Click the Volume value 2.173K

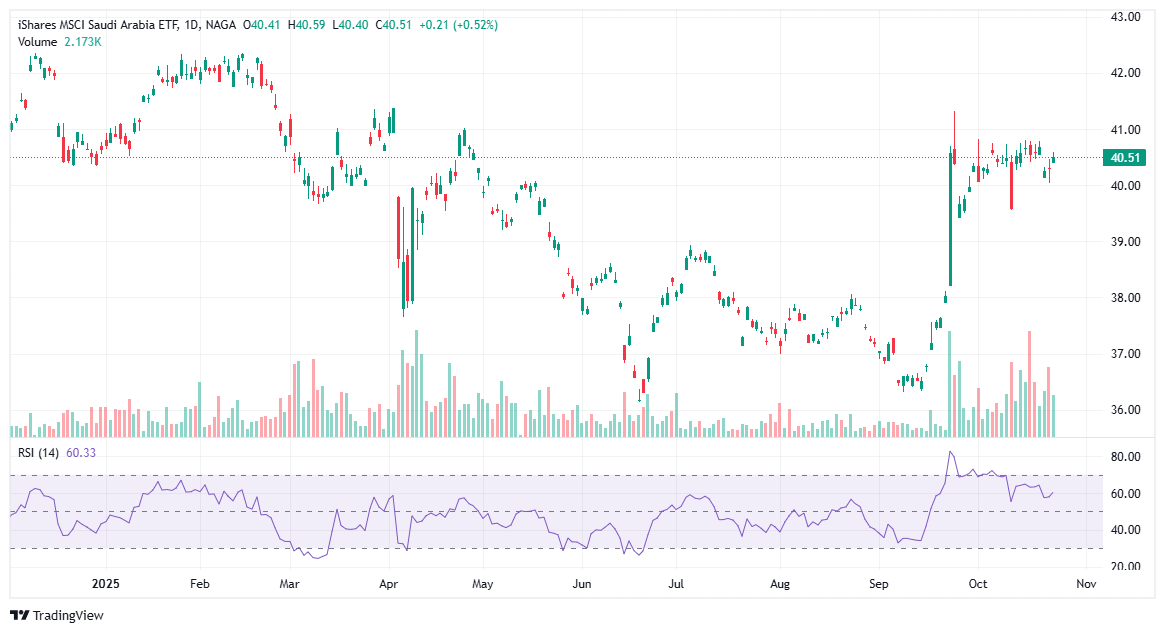pos(80,42)
